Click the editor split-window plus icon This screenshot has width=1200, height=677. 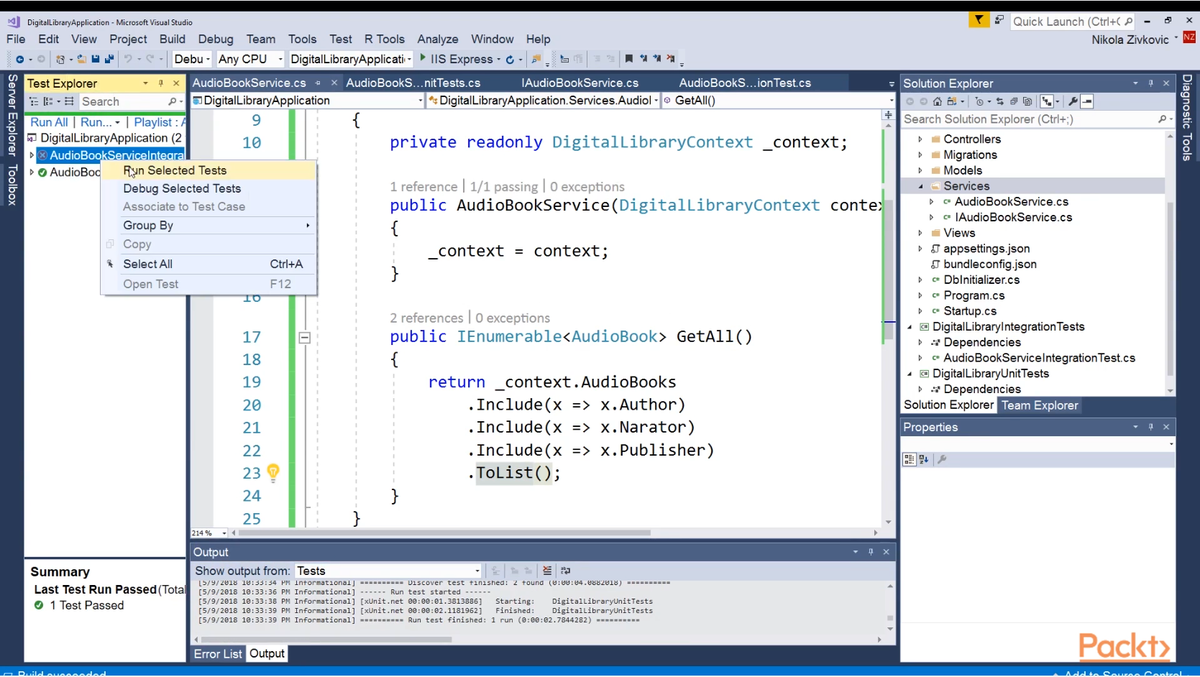[x=888, y=116]
